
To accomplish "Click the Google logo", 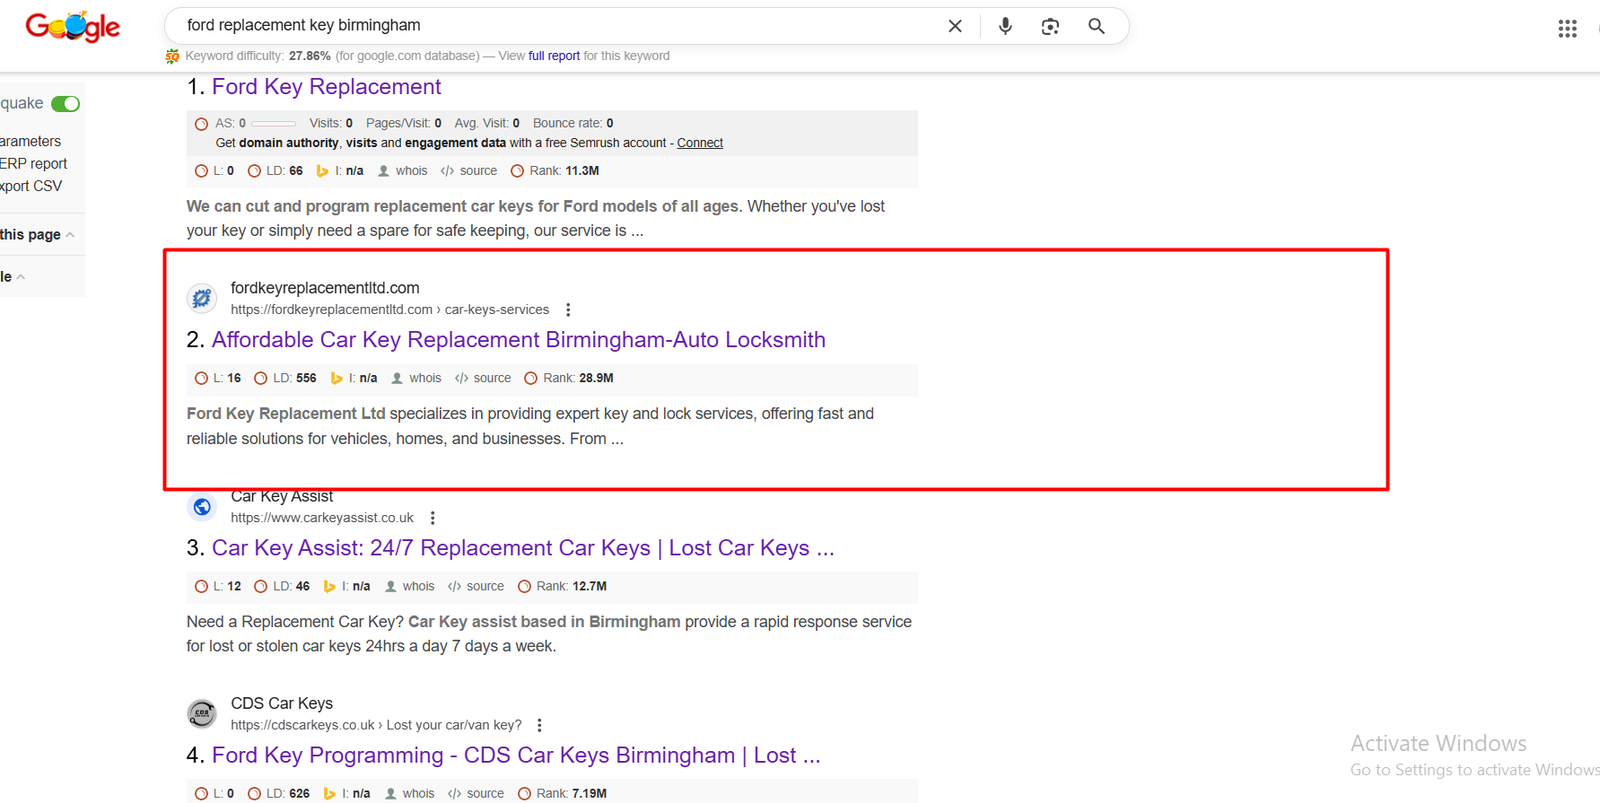I will tap(73, 27).
